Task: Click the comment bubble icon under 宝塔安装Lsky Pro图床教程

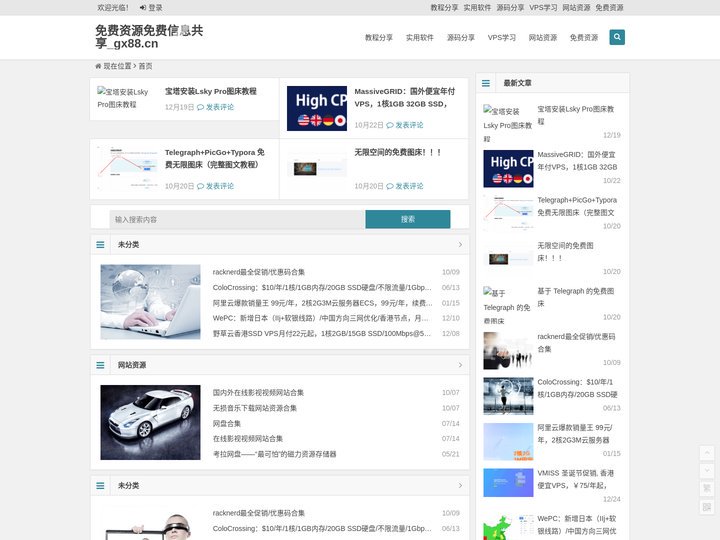Action: click(200, 107)
